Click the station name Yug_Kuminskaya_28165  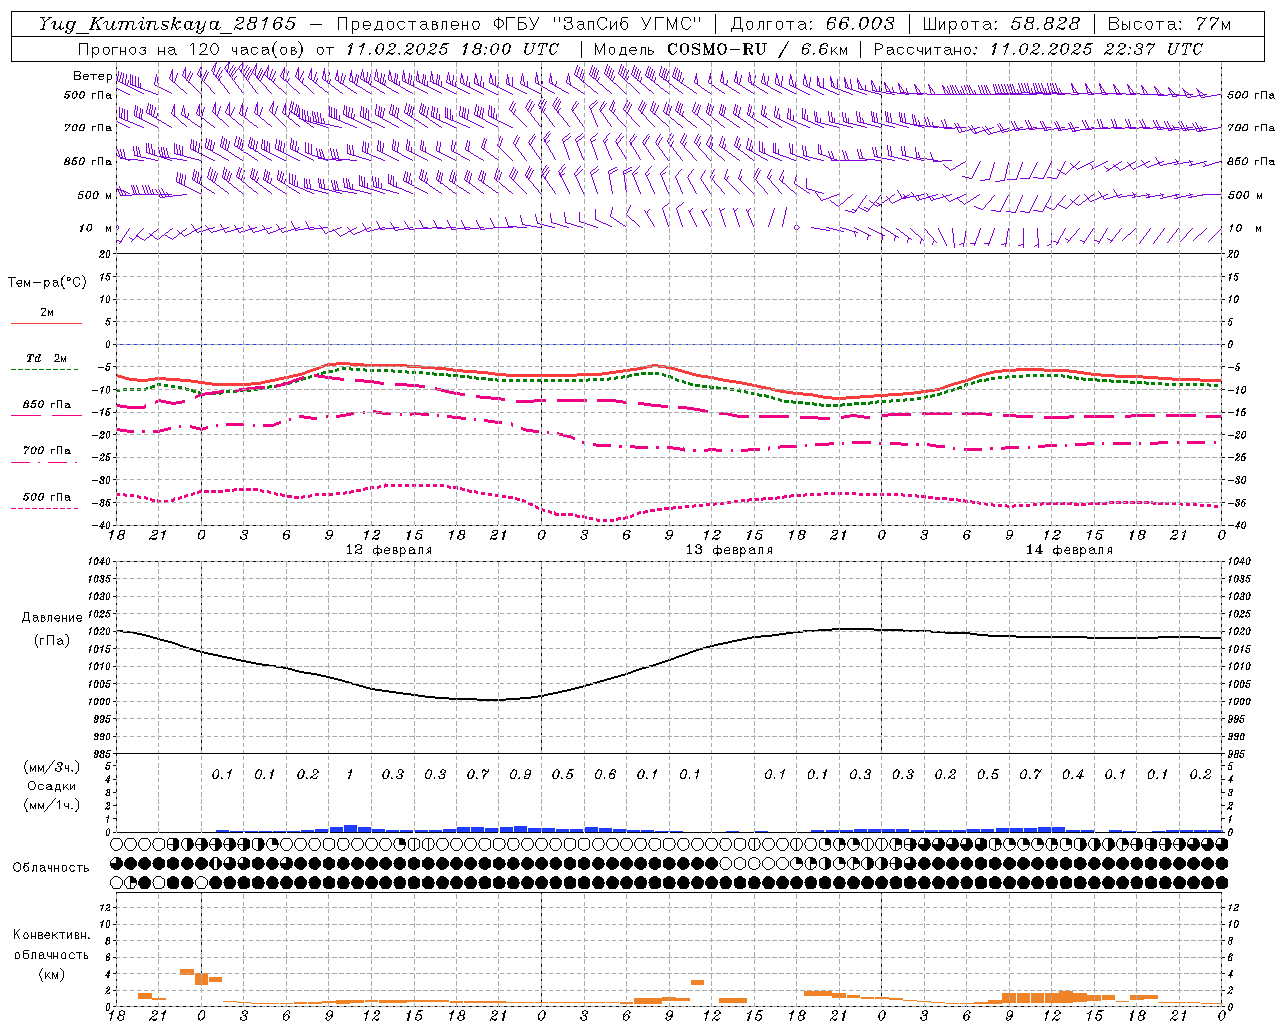[x=167, y=24]
